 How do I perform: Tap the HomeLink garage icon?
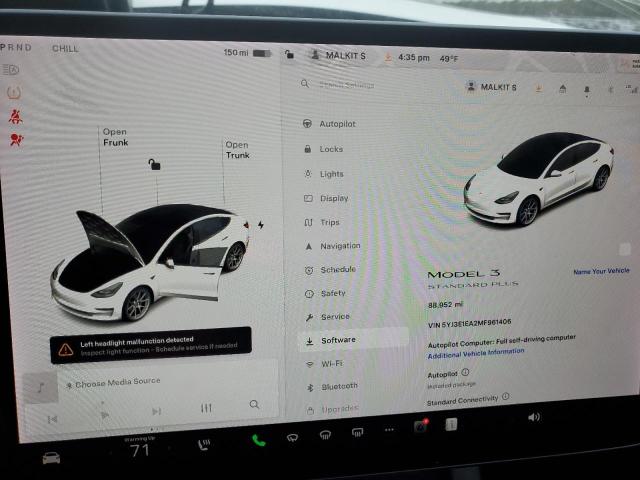pos(562,89)
